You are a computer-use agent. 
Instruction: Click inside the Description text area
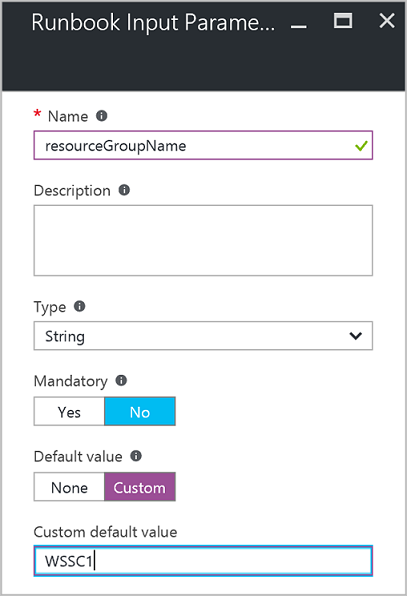(x=203, y=241)
